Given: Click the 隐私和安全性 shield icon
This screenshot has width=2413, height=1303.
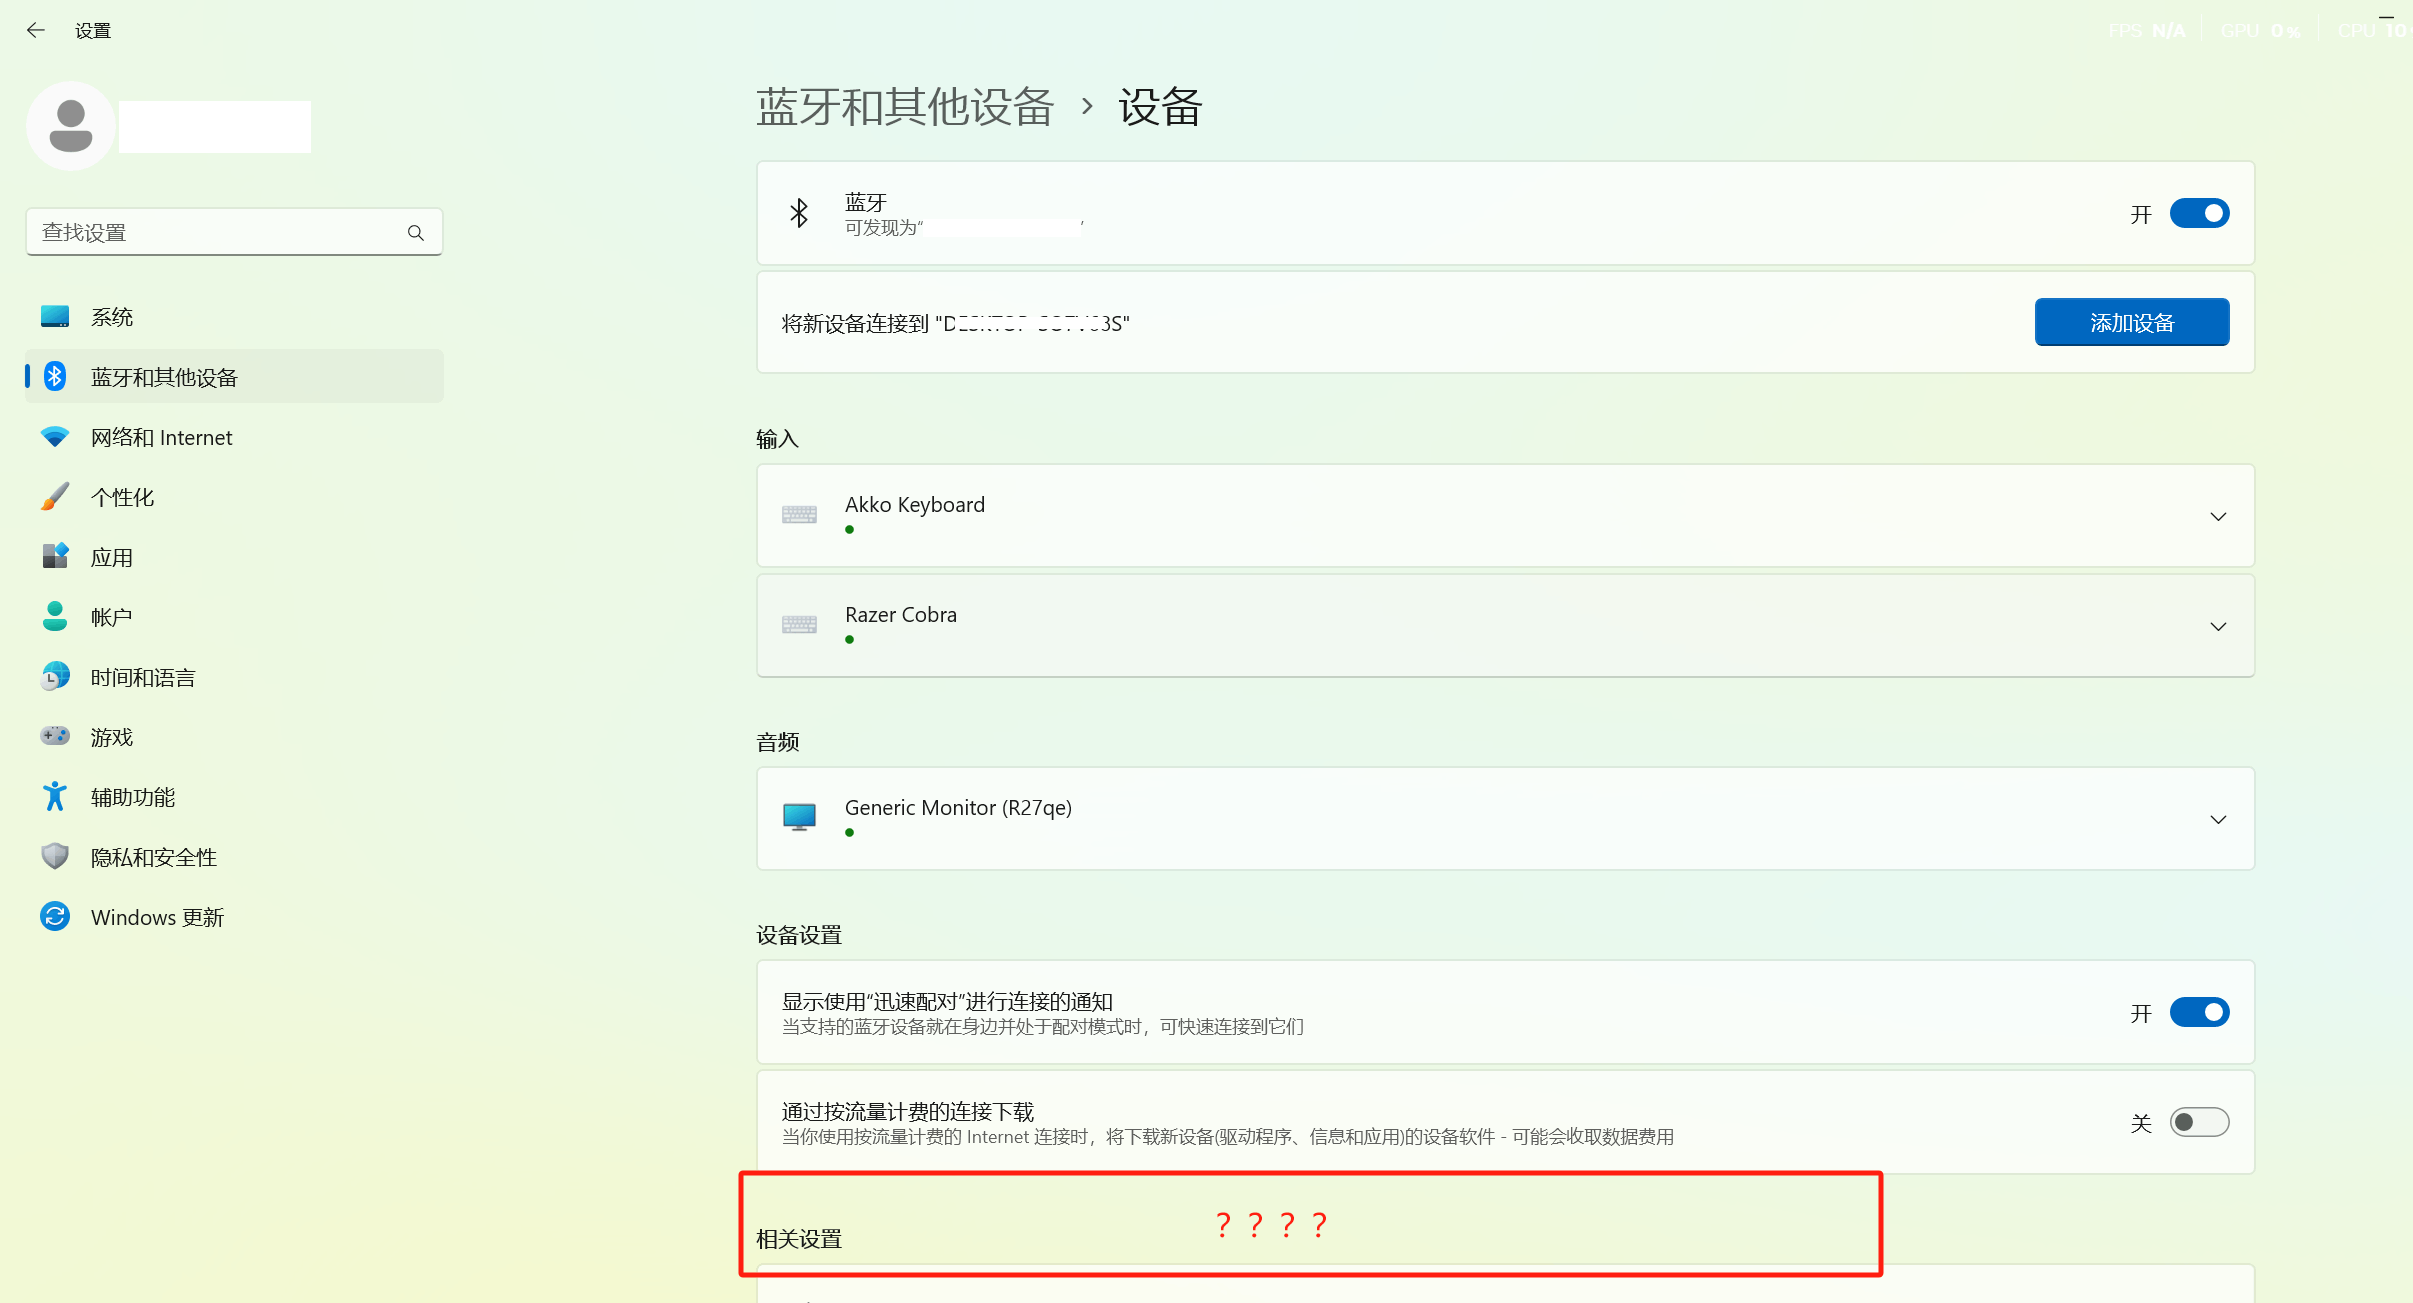Looking at the screenshot, I should coord(55,856).
